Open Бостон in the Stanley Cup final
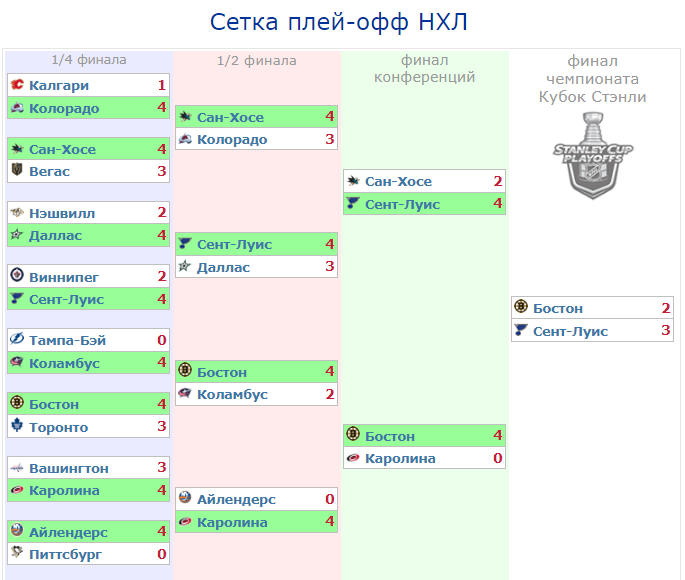The image size is (685, 580). [558, 308]
